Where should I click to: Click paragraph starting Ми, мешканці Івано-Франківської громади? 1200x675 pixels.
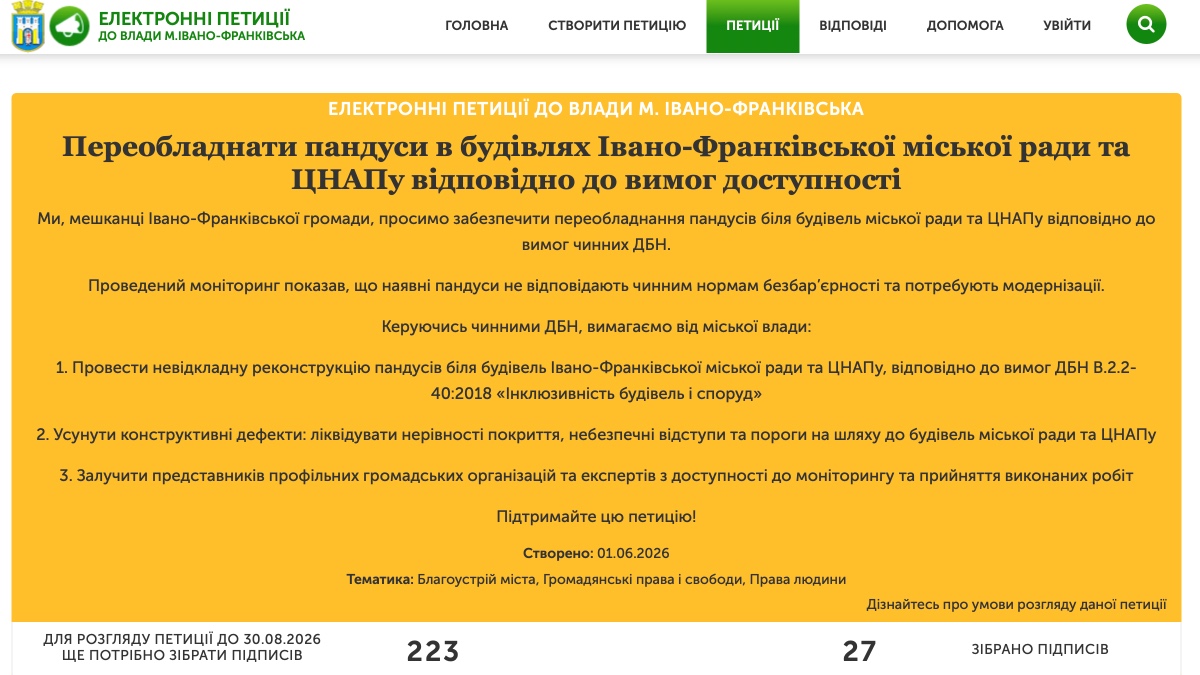pyautogui.click(x=596, y=230)
